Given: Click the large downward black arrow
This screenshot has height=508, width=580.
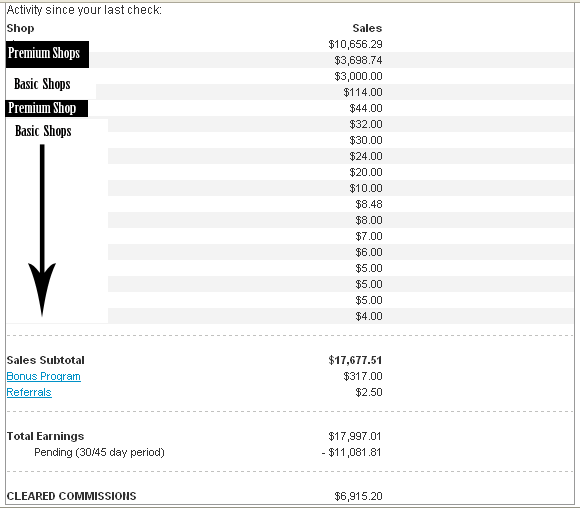Looking at the screenshot, I should [42, 230].
